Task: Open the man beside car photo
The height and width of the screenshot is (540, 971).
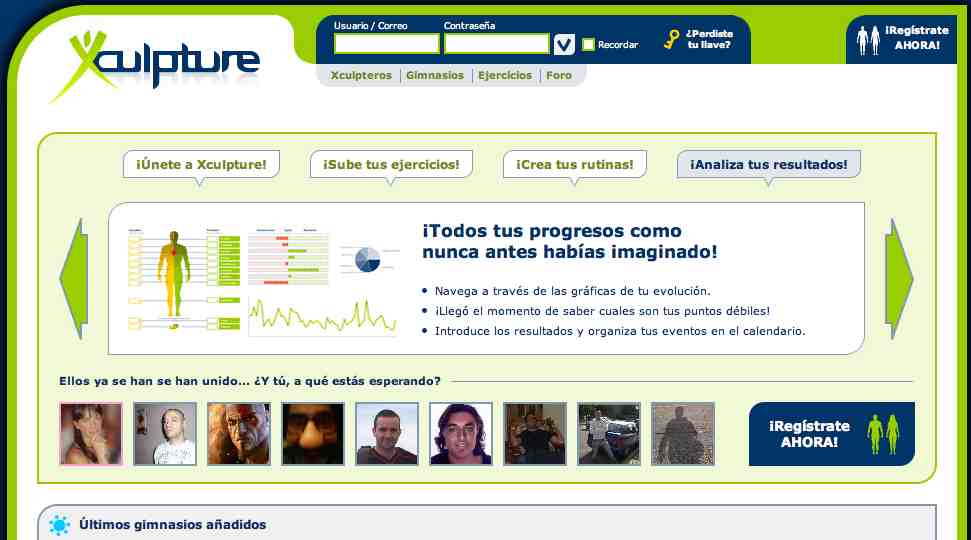Action: [x=609, y=433]
